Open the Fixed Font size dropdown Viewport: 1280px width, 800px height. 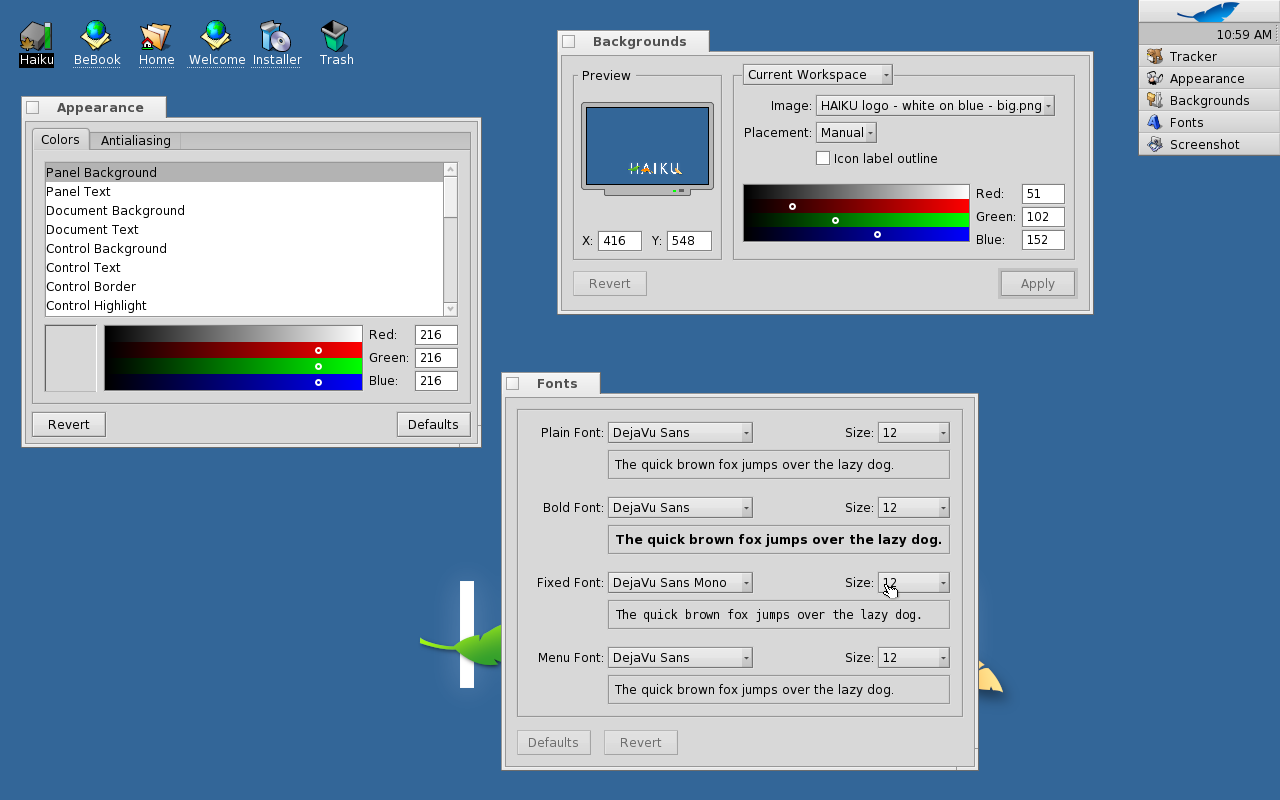pos(913,583)
